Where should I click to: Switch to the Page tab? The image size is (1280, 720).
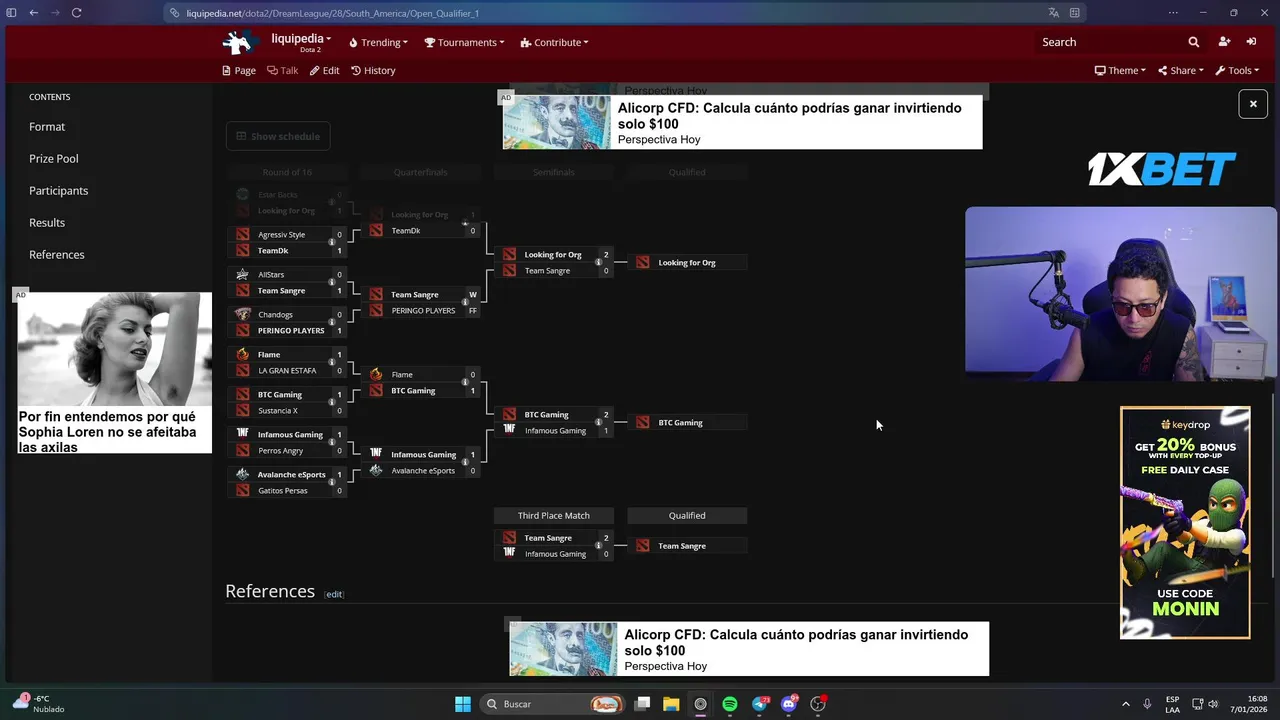click(x=239, y=70)
